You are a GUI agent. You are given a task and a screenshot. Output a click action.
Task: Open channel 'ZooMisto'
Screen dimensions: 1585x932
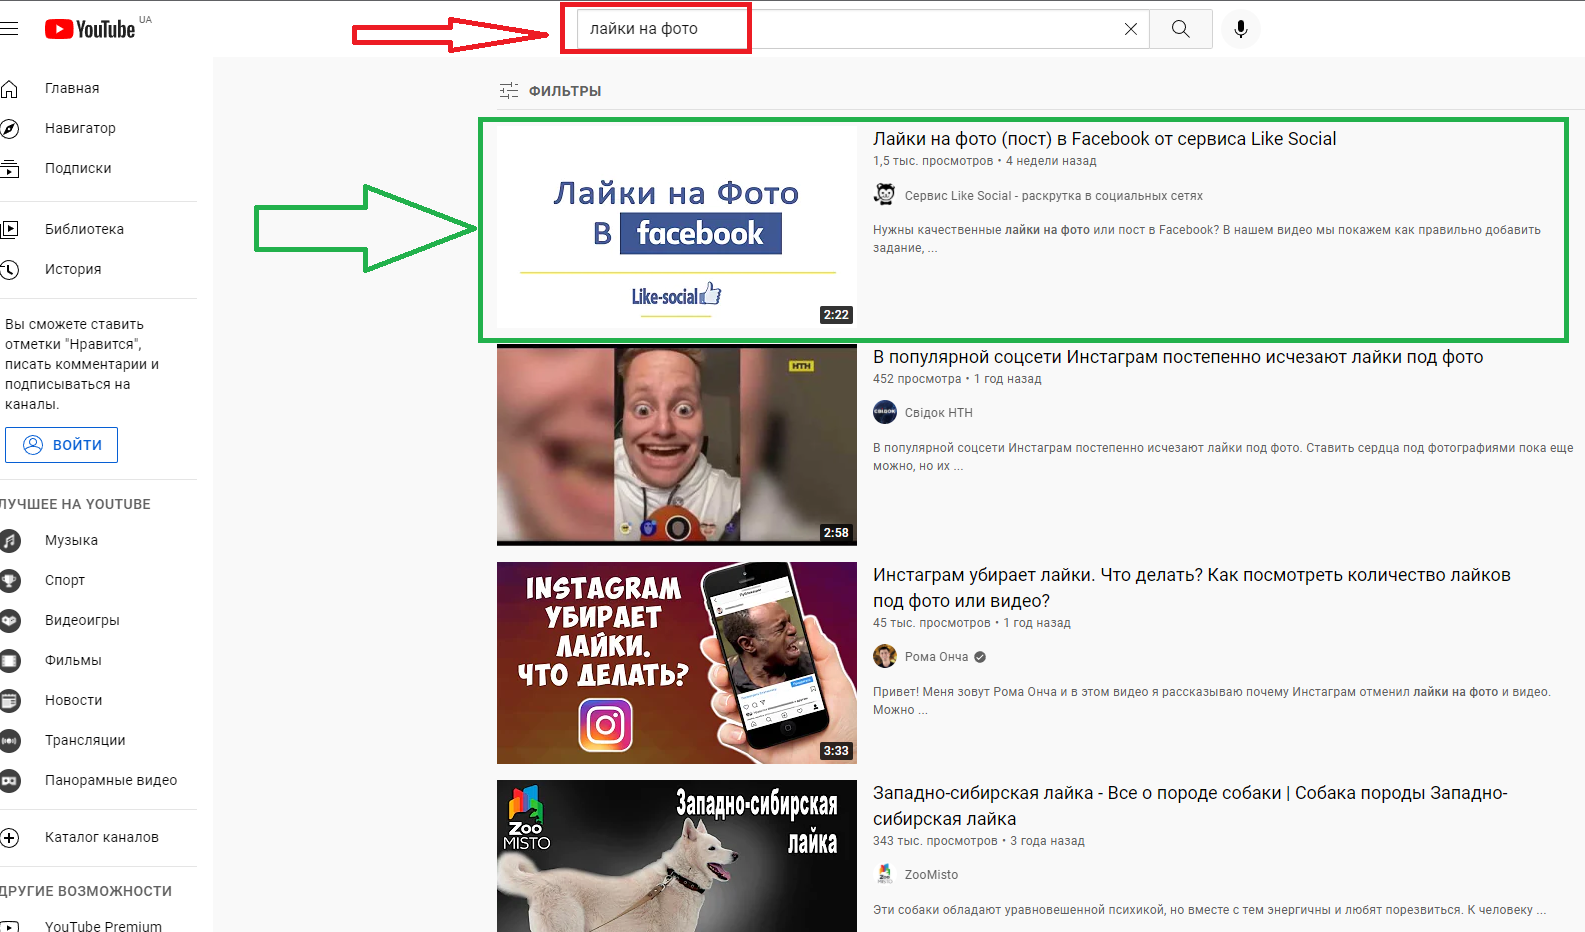(x=931, y=875)
